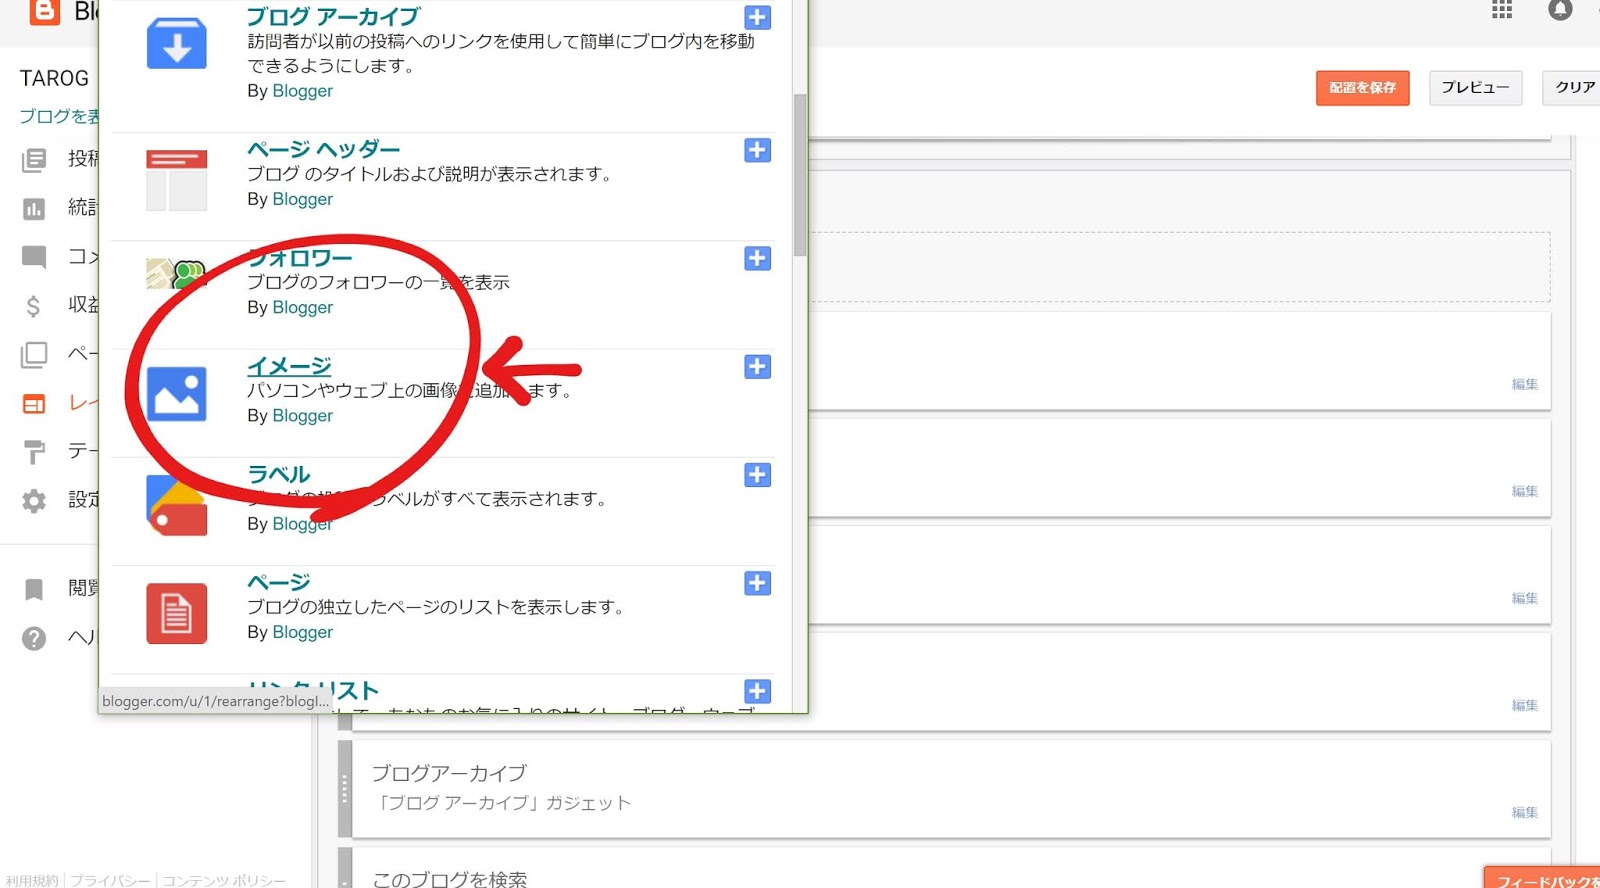The width and height of the screenshot is (1600, 888).
Task: Click the followers gadget map icon
Action: pyautogui.click(x=176, y=273)
